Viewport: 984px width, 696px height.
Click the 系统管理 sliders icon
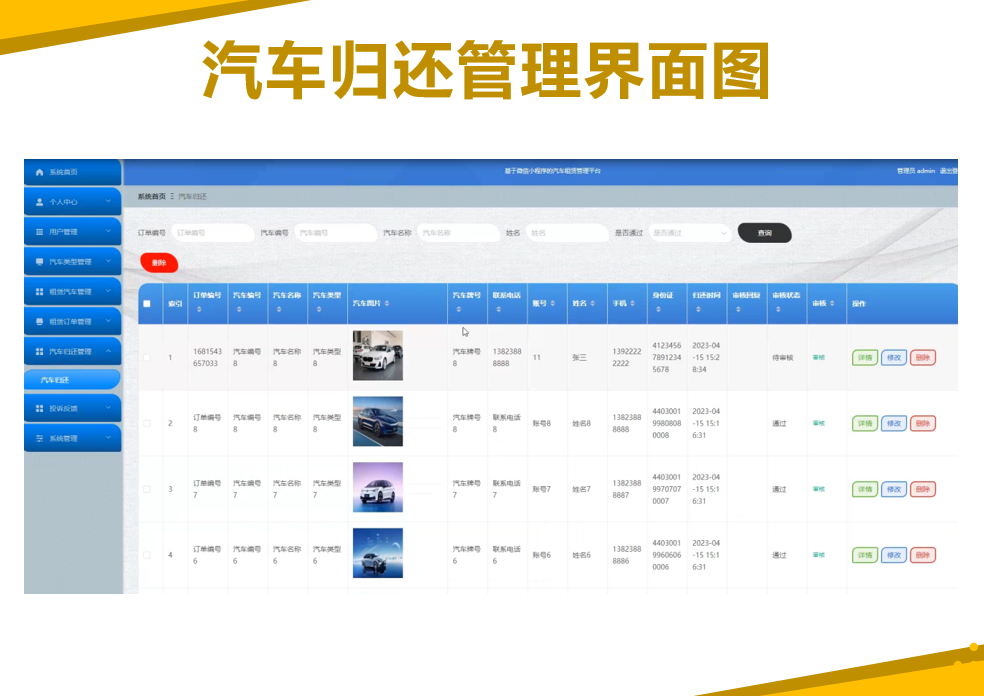coord(40,439)
